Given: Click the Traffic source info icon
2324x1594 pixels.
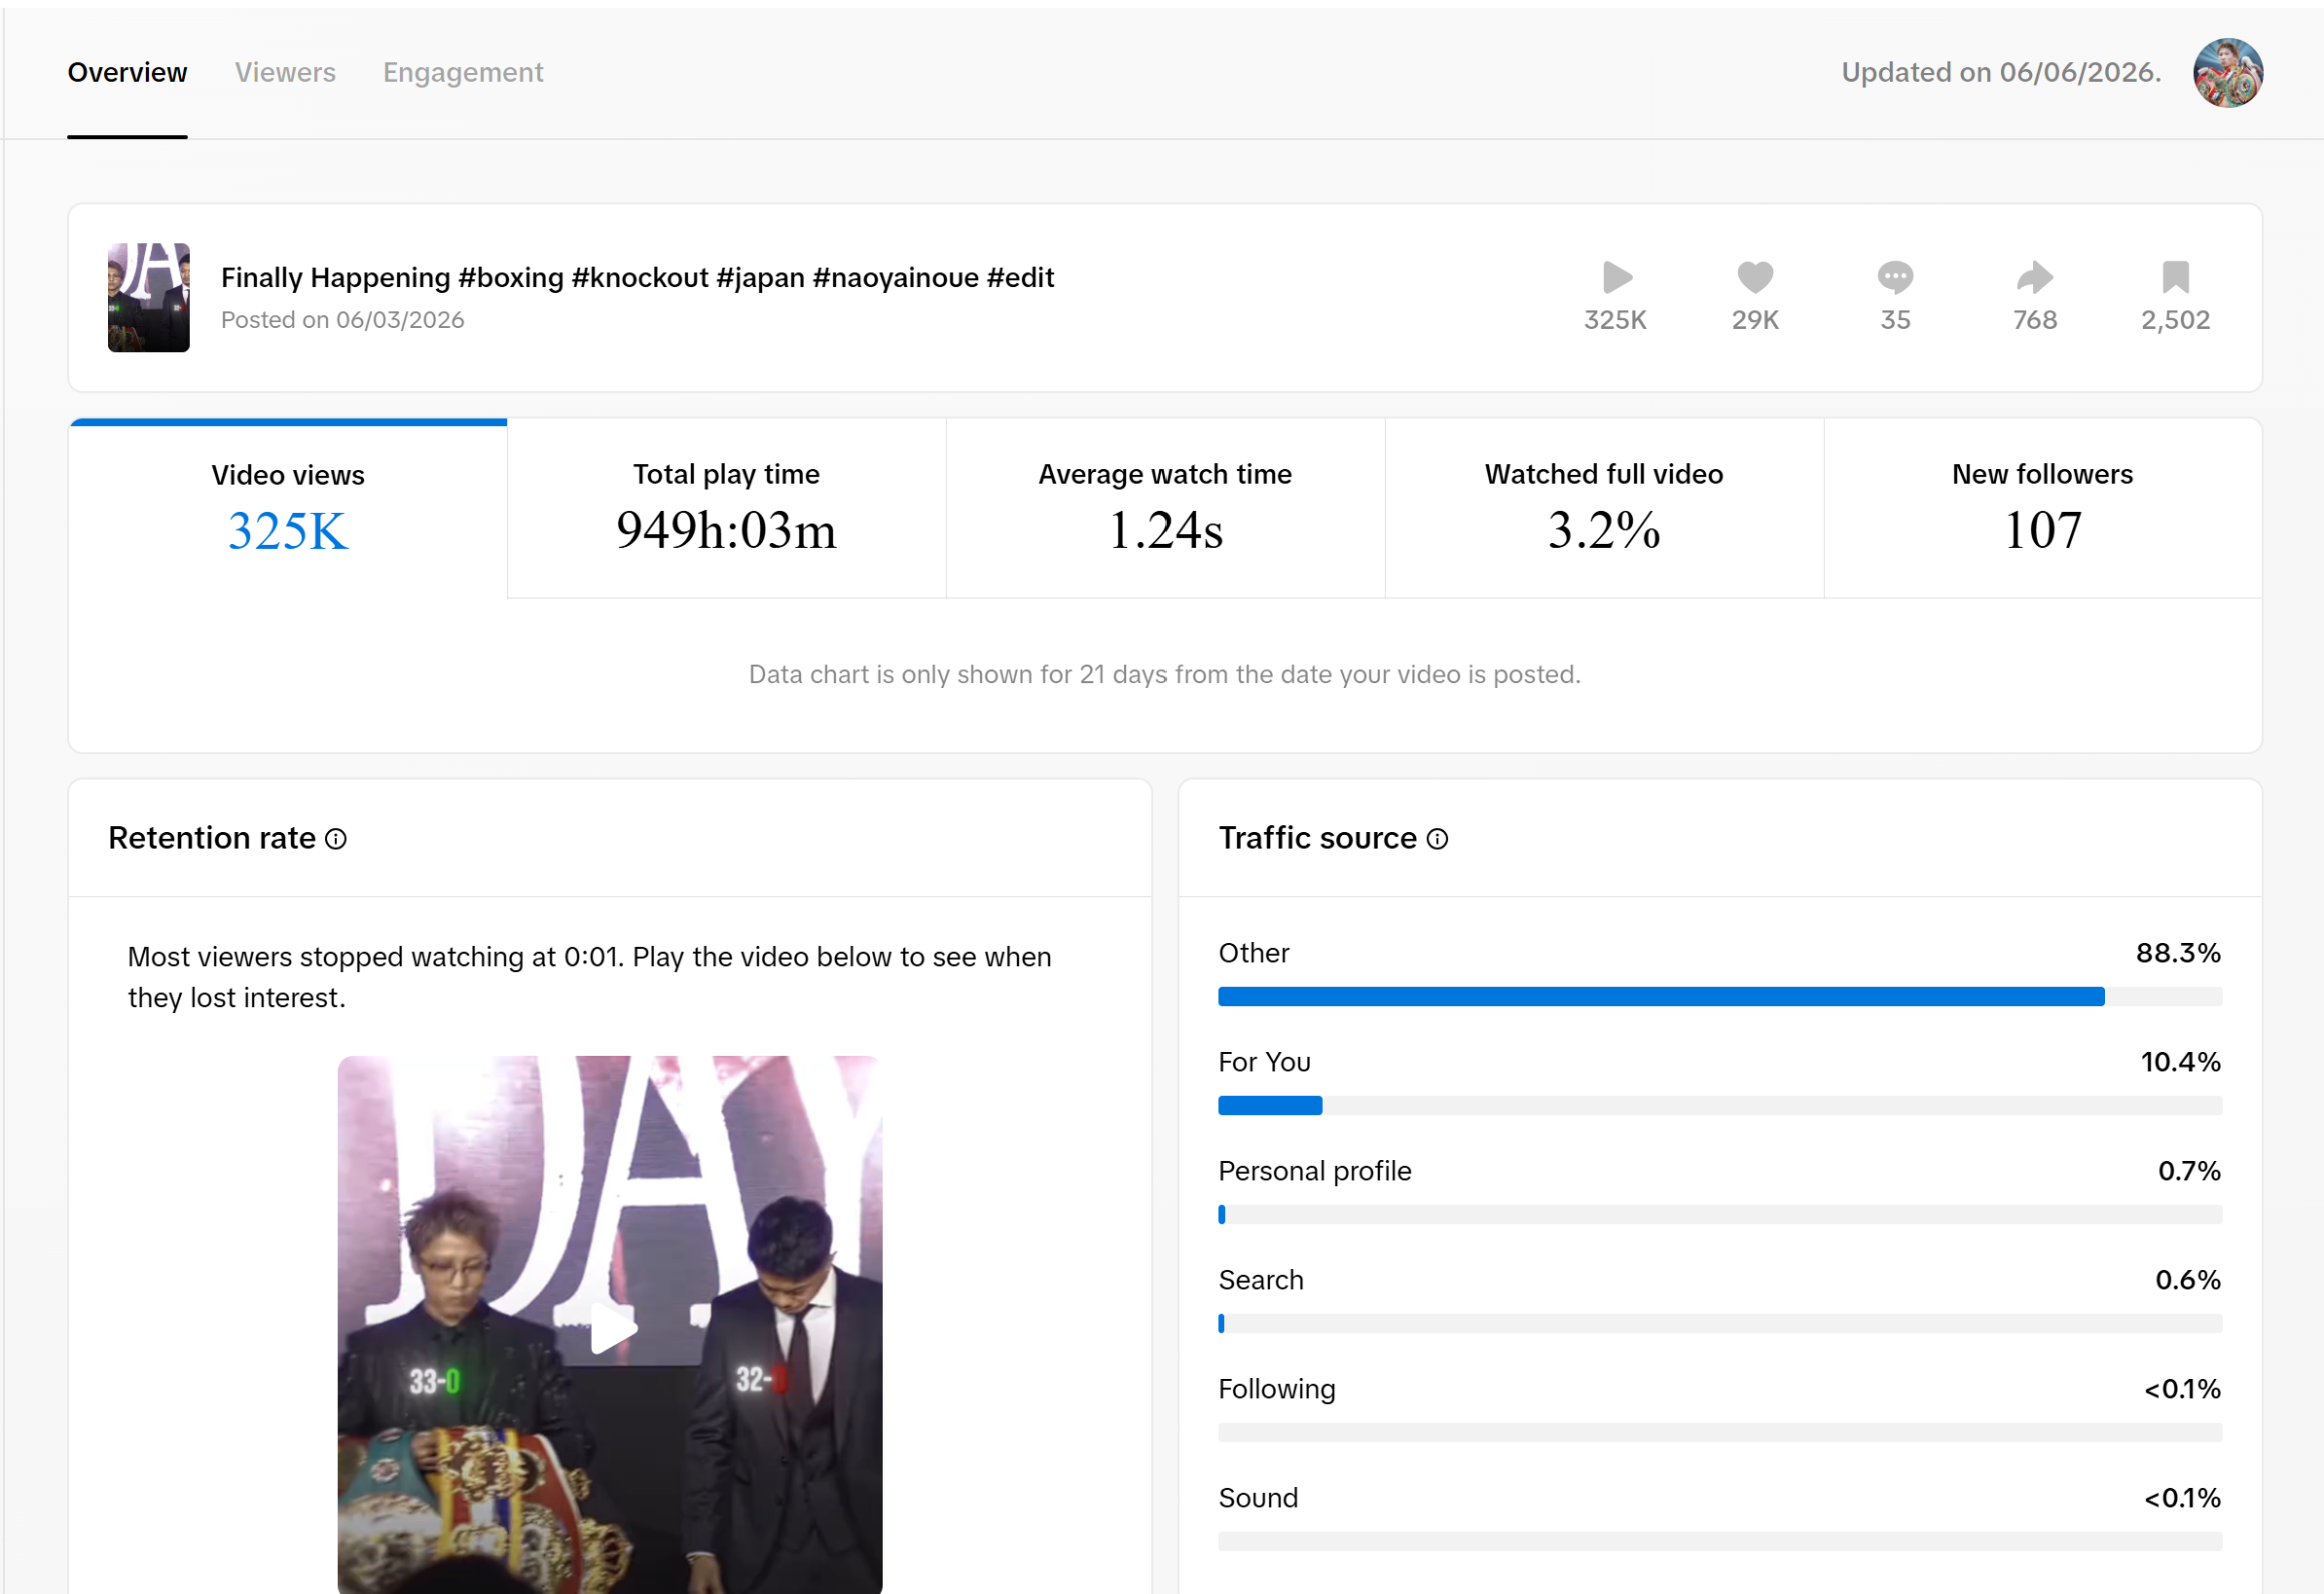Looking at the screenshot, I should click(1437, 839).
